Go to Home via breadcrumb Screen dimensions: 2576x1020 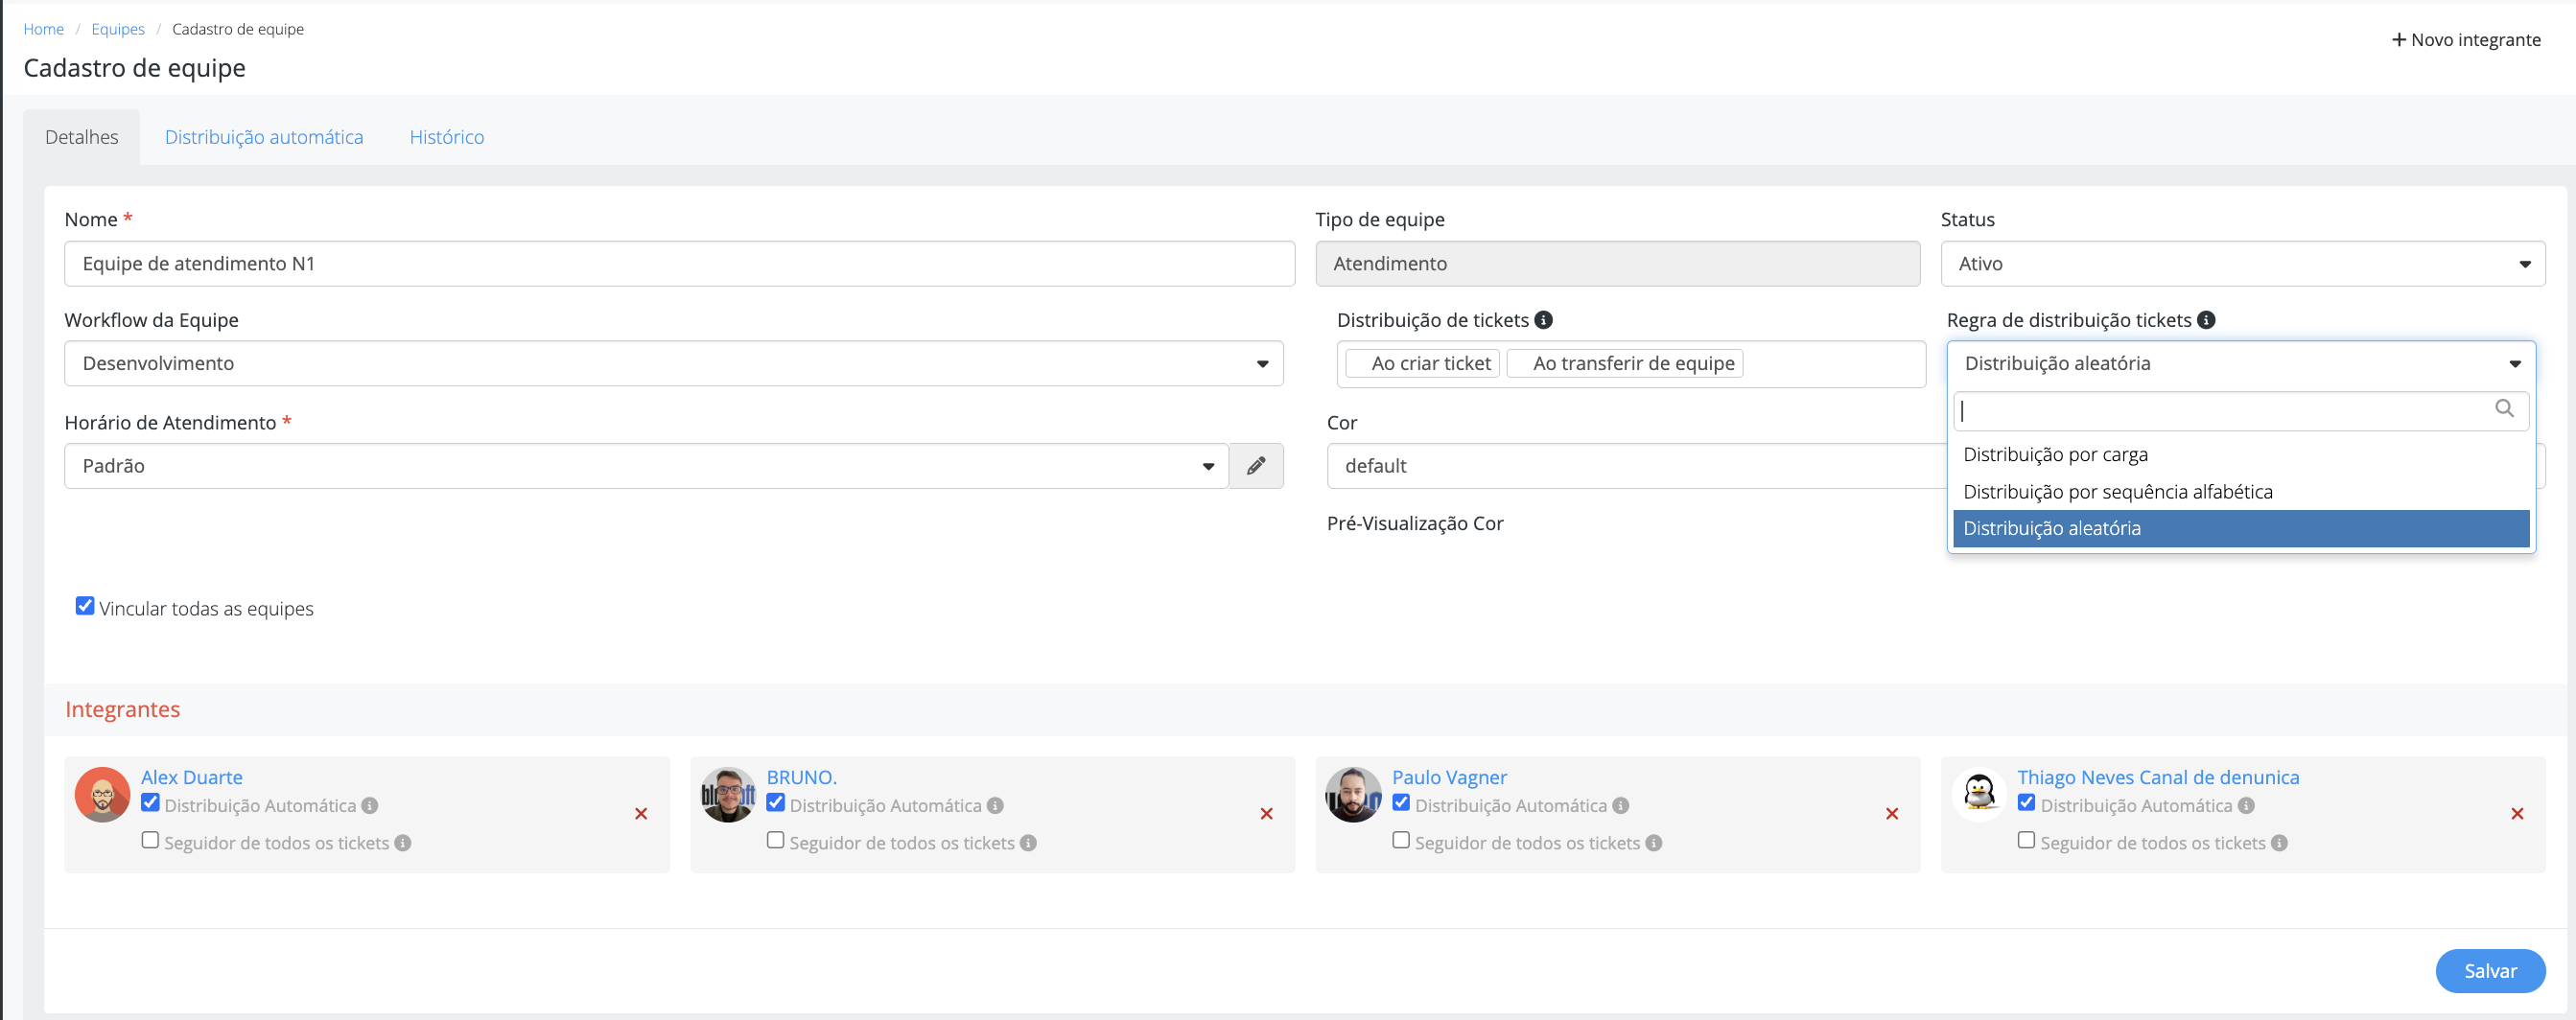[x=44, y=29]
